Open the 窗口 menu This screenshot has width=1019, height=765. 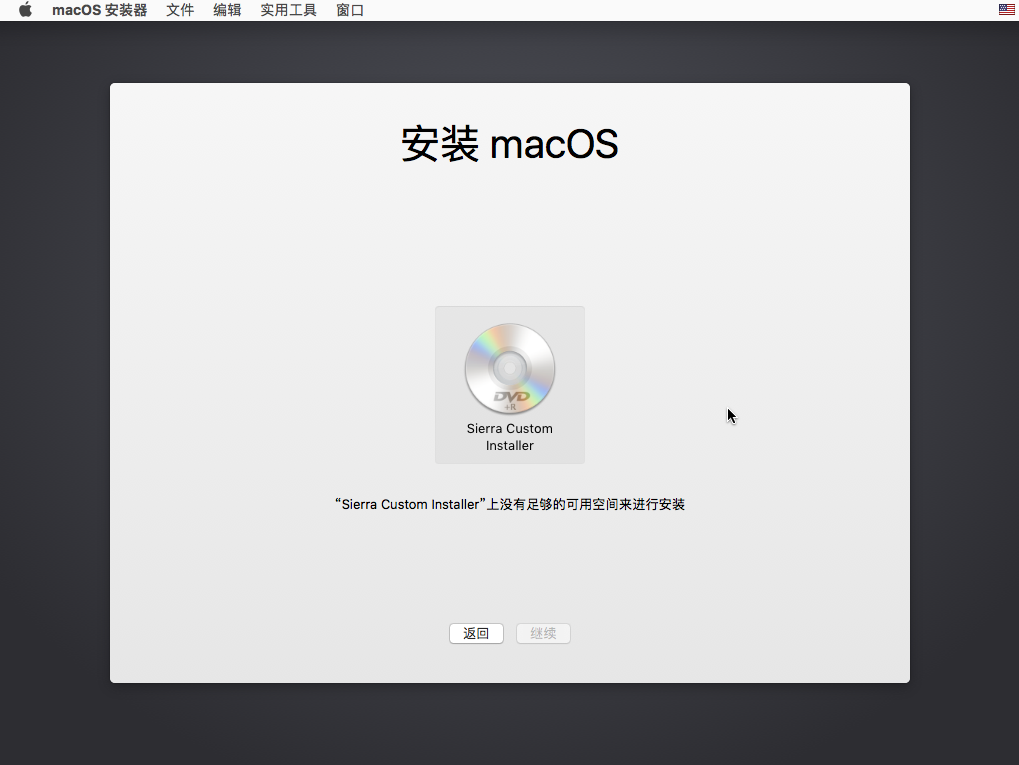click(x=350, y=10)
